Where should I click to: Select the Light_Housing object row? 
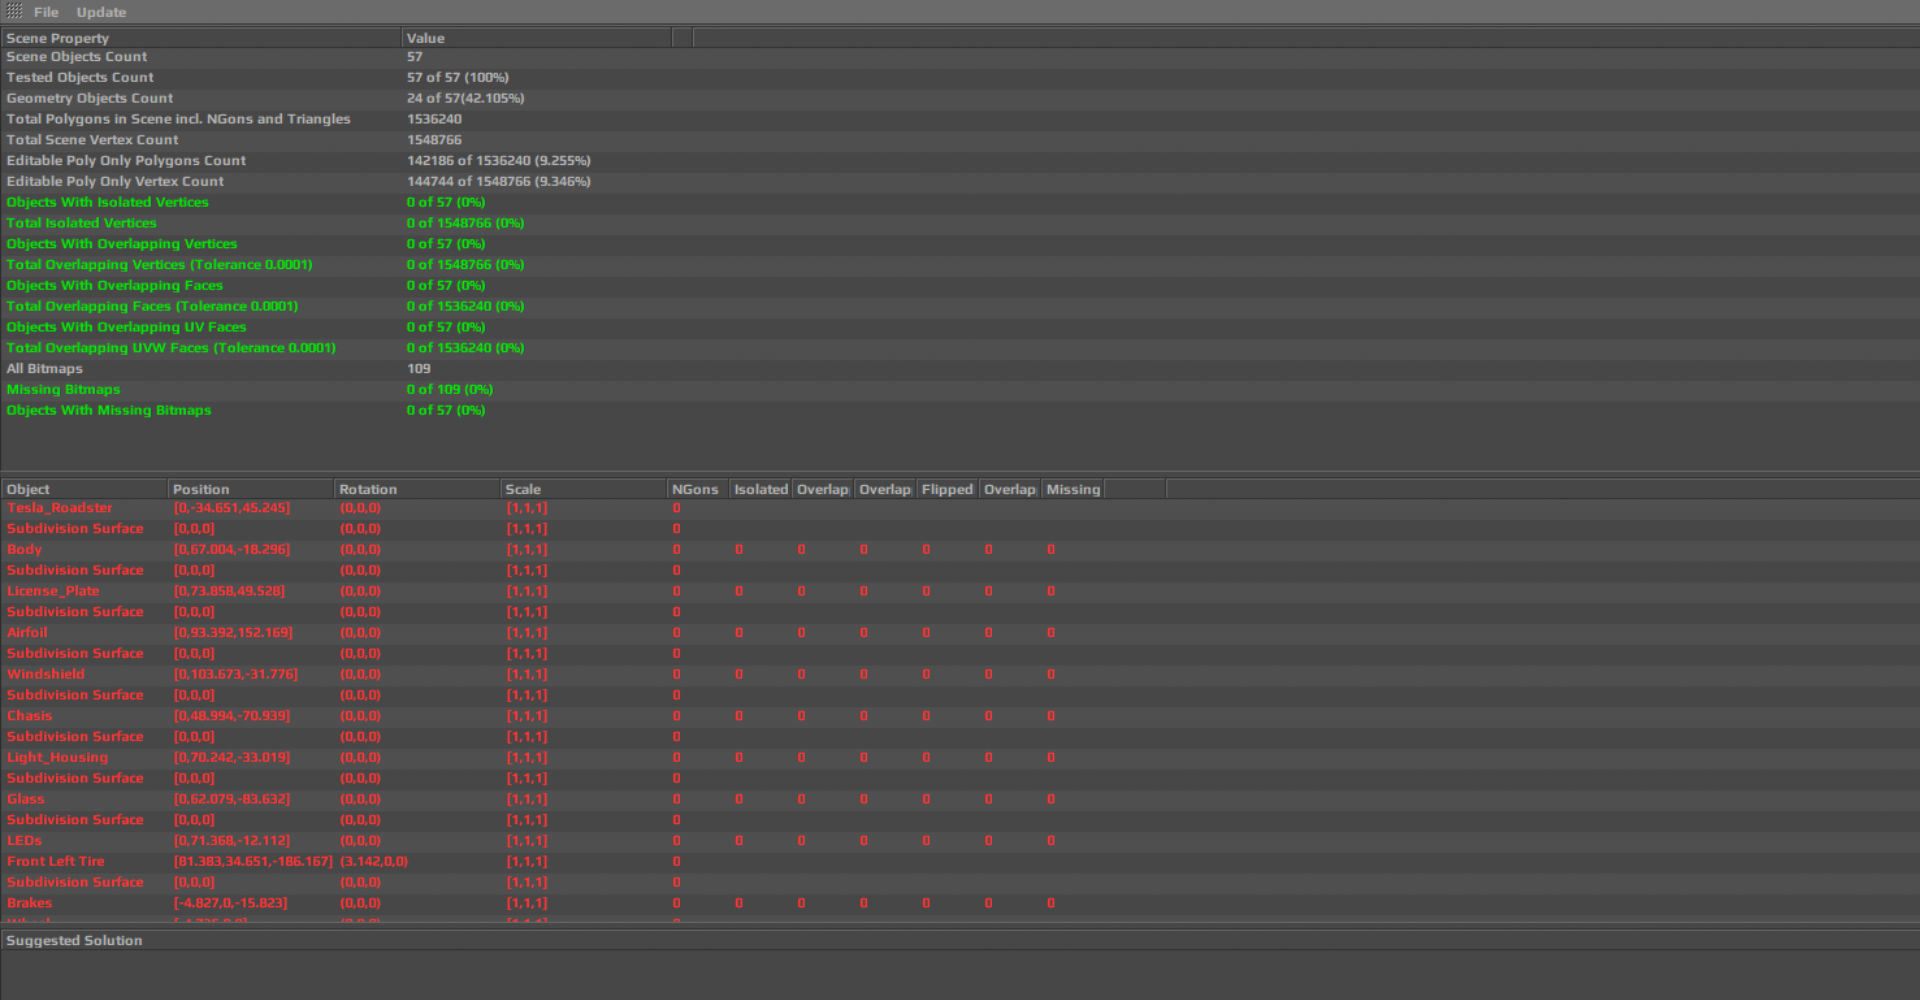click(x=960, y=757)
